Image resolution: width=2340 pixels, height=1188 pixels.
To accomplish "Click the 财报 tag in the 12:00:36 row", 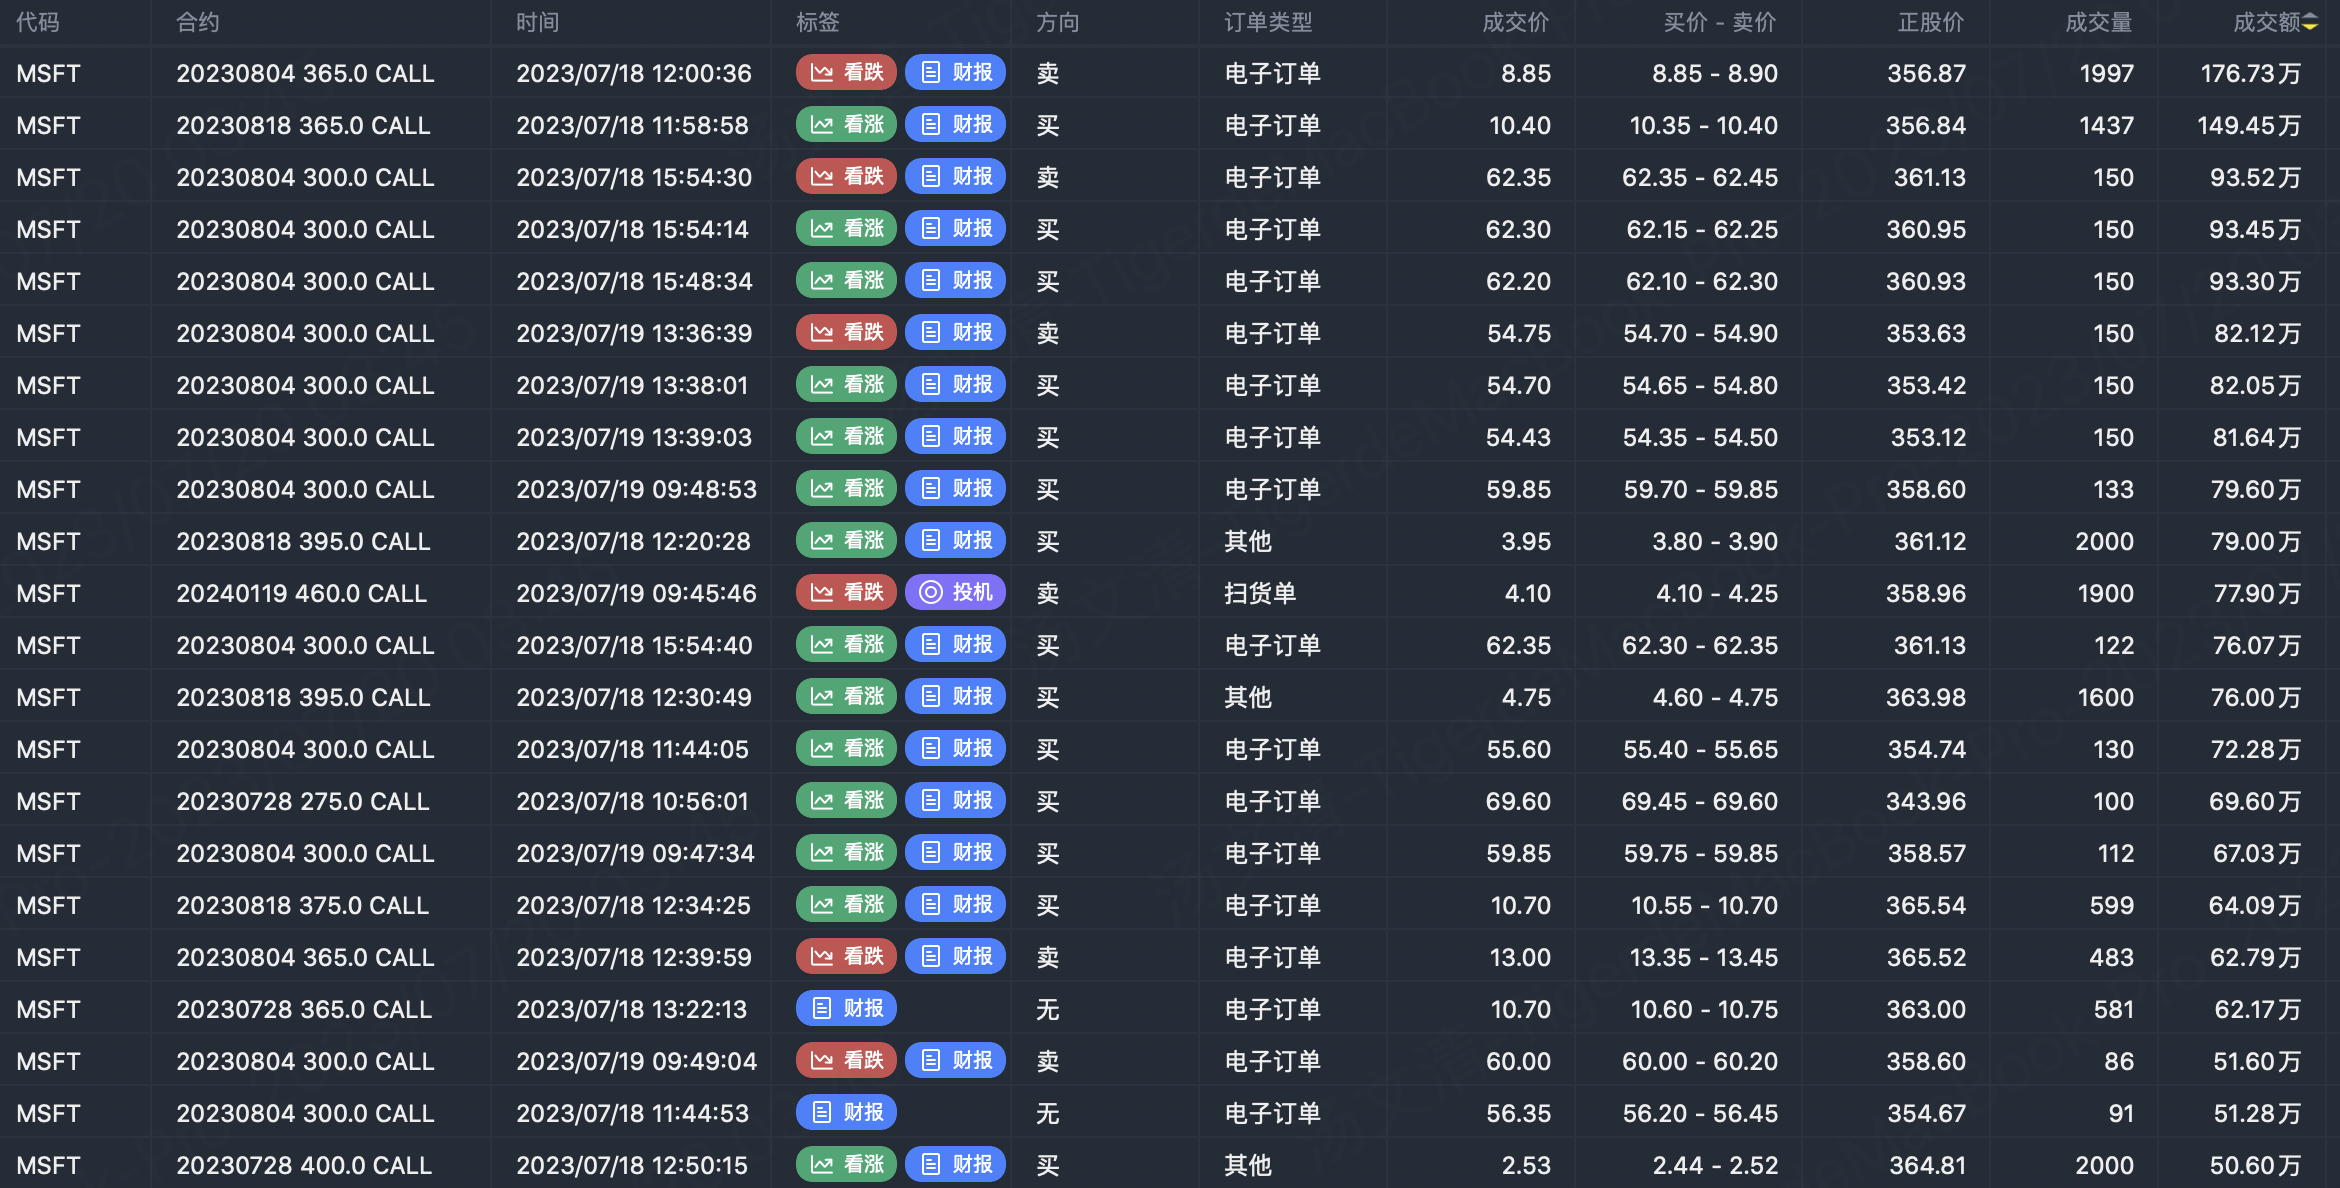I will (x=955, y=72).
